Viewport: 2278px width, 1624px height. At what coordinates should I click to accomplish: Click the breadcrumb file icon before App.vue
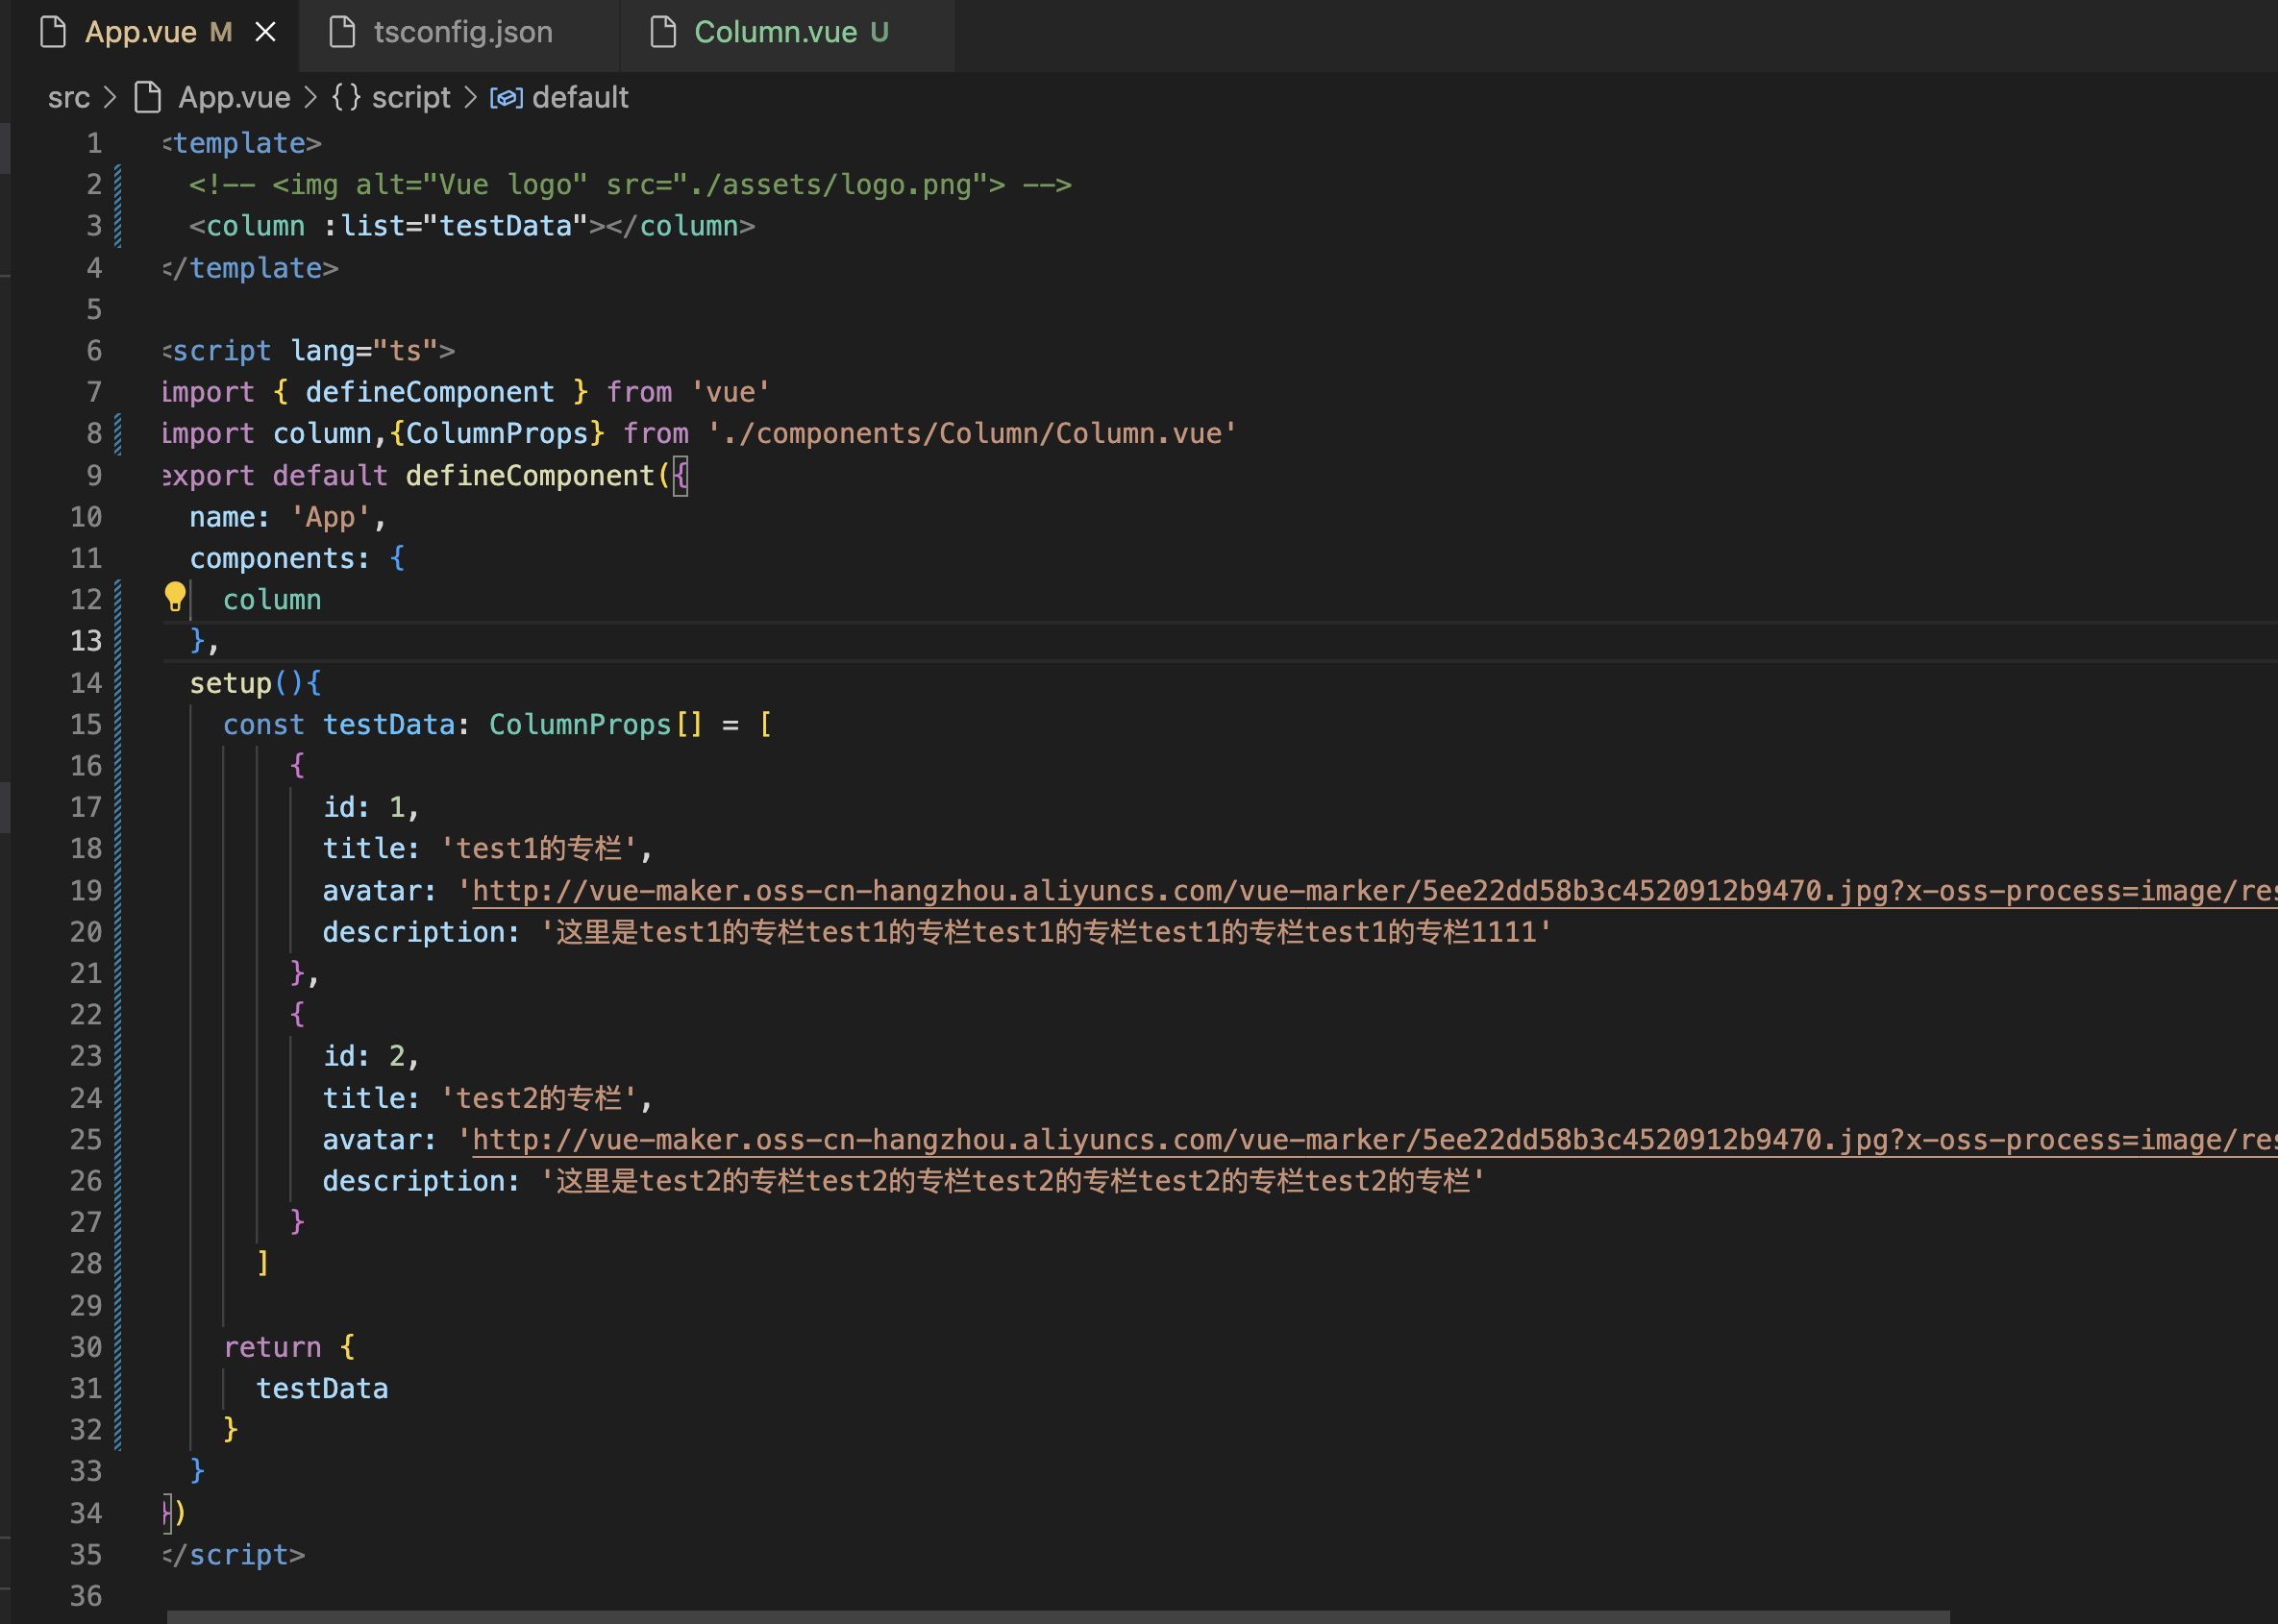point(148,97)
